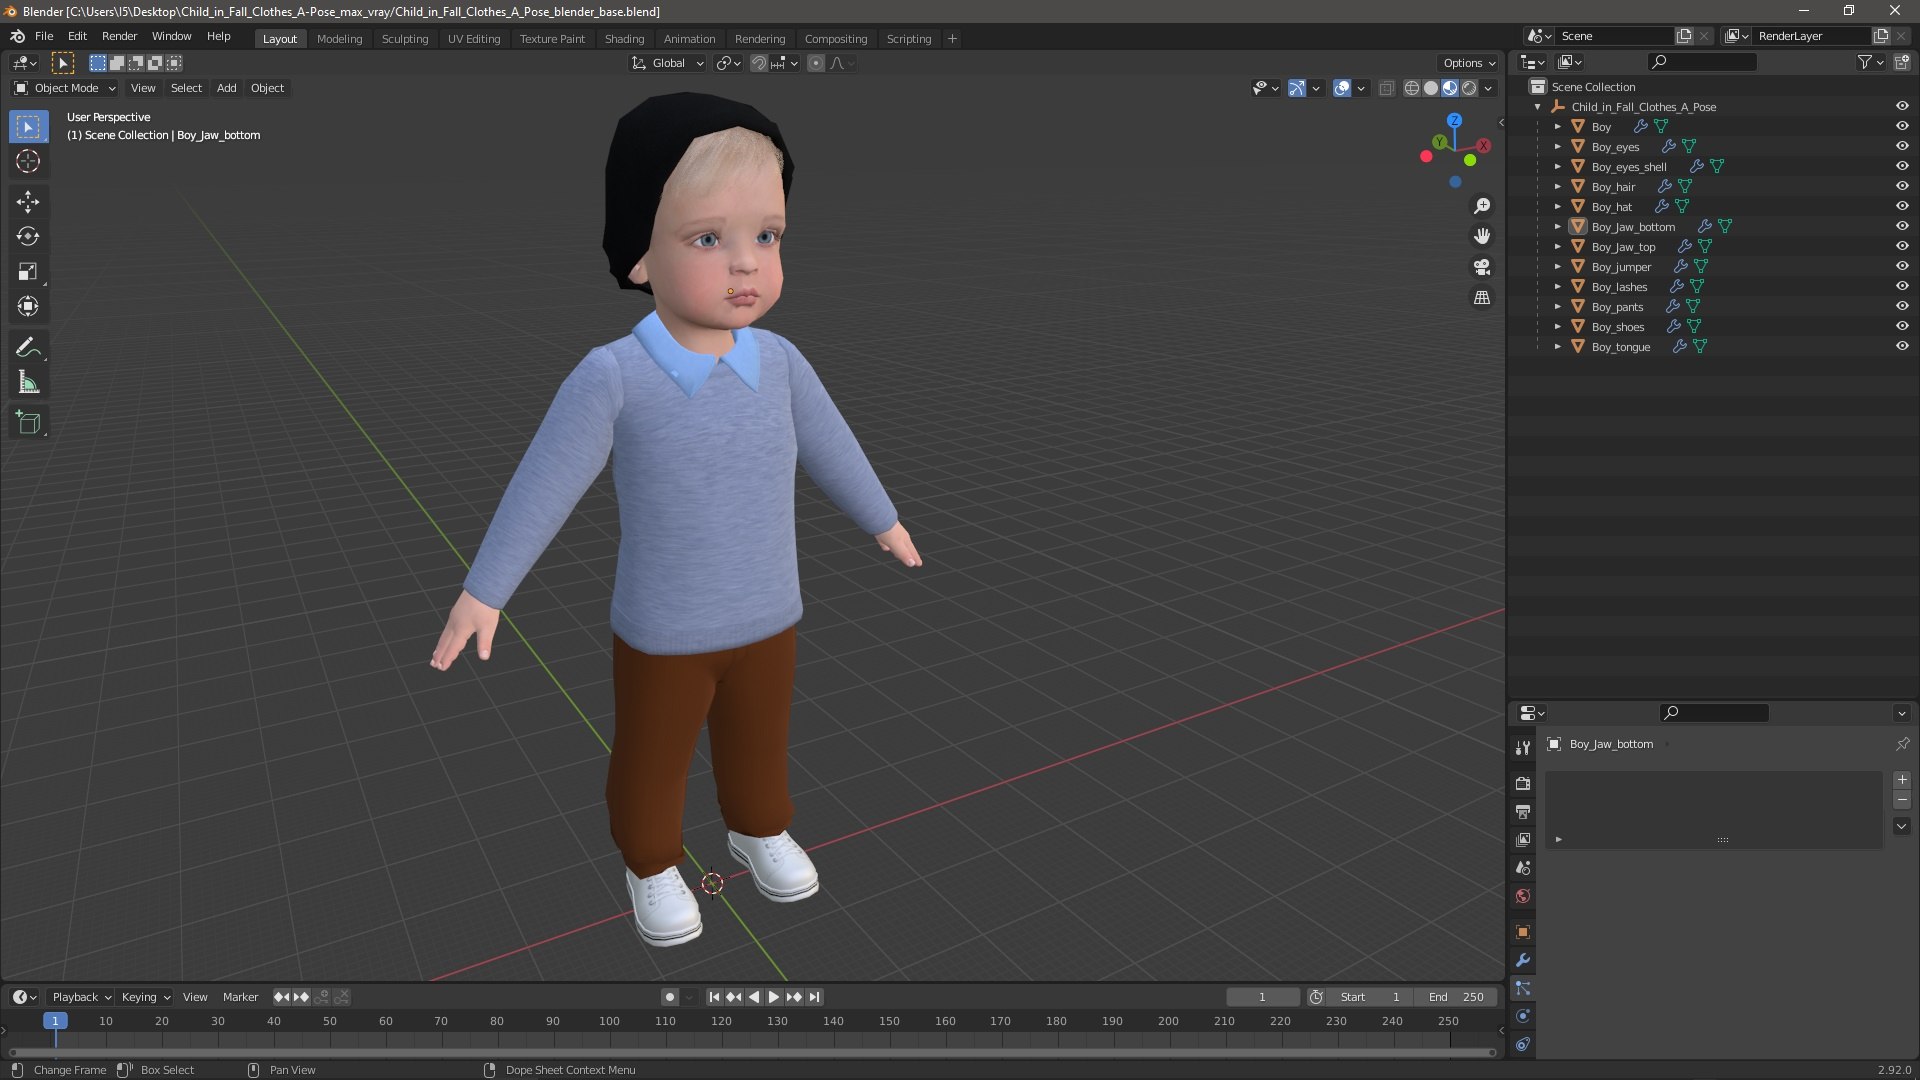The image size is (1920, 1080).
Task: Open the Global transform orientation dropdown
Action: pos(668,63)
